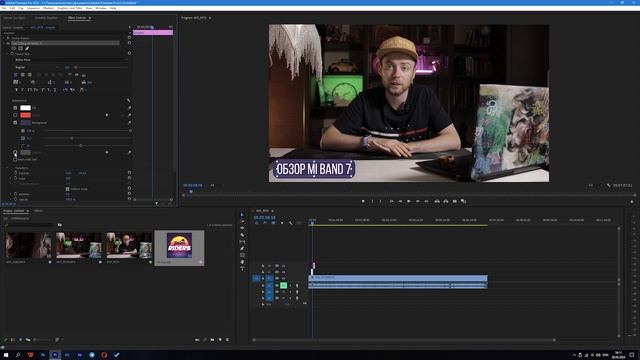This screenshot has width=640, height=360.
Task: Collapse the Transform section
Action: click(x=7, y=168)
